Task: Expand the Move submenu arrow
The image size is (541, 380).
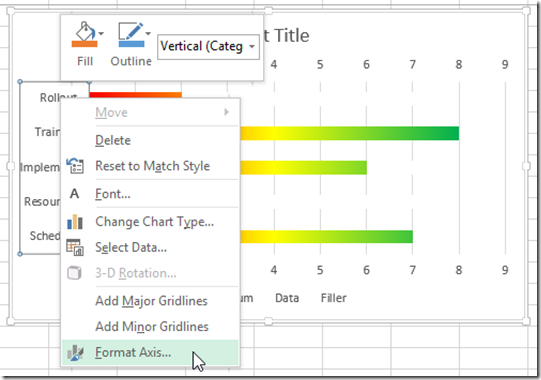Action: [x=226, y=112]
